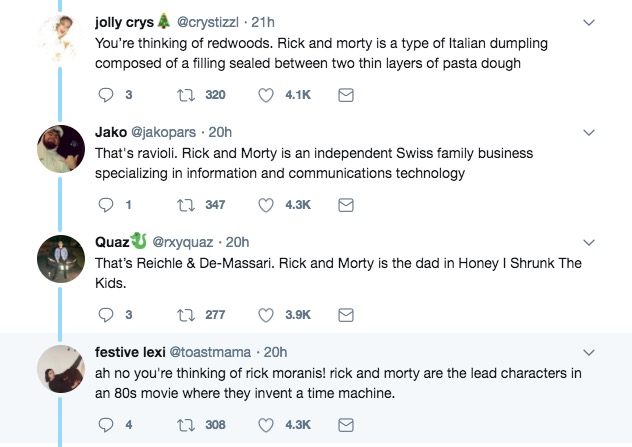The height and width of the screenshot is (447, 632).
Task: Open the tweet menu for Quaz's tweet
Action: pyautogui.click(x=590, y=241)
